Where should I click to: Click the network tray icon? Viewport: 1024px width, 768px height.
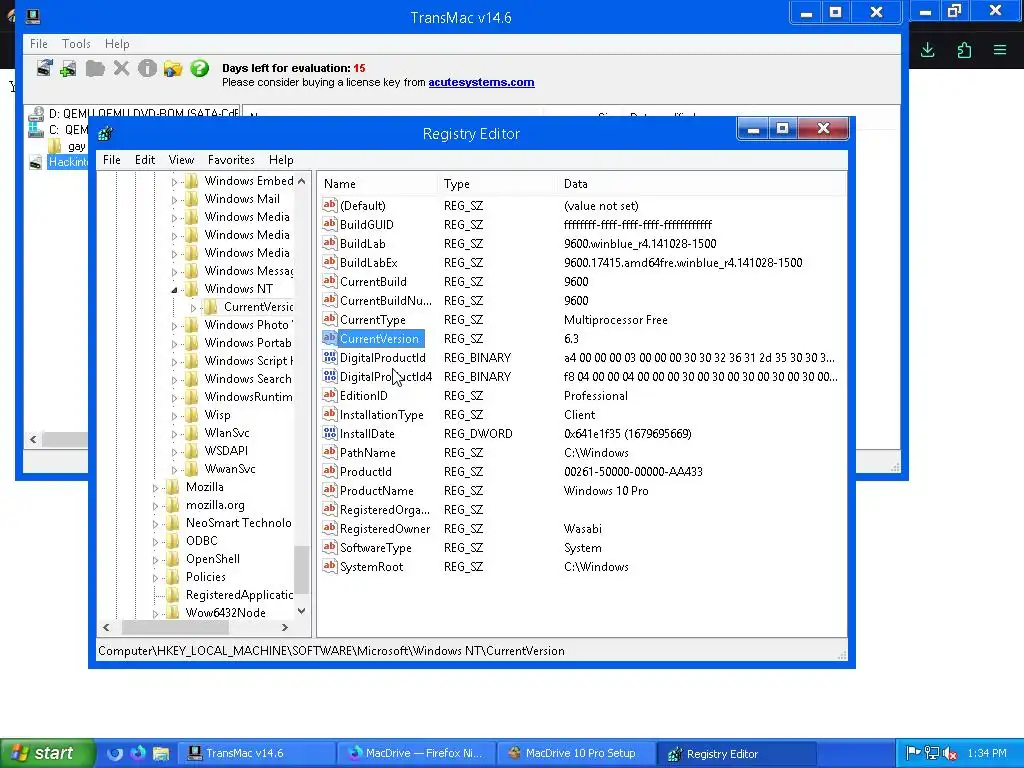(932, 753)
